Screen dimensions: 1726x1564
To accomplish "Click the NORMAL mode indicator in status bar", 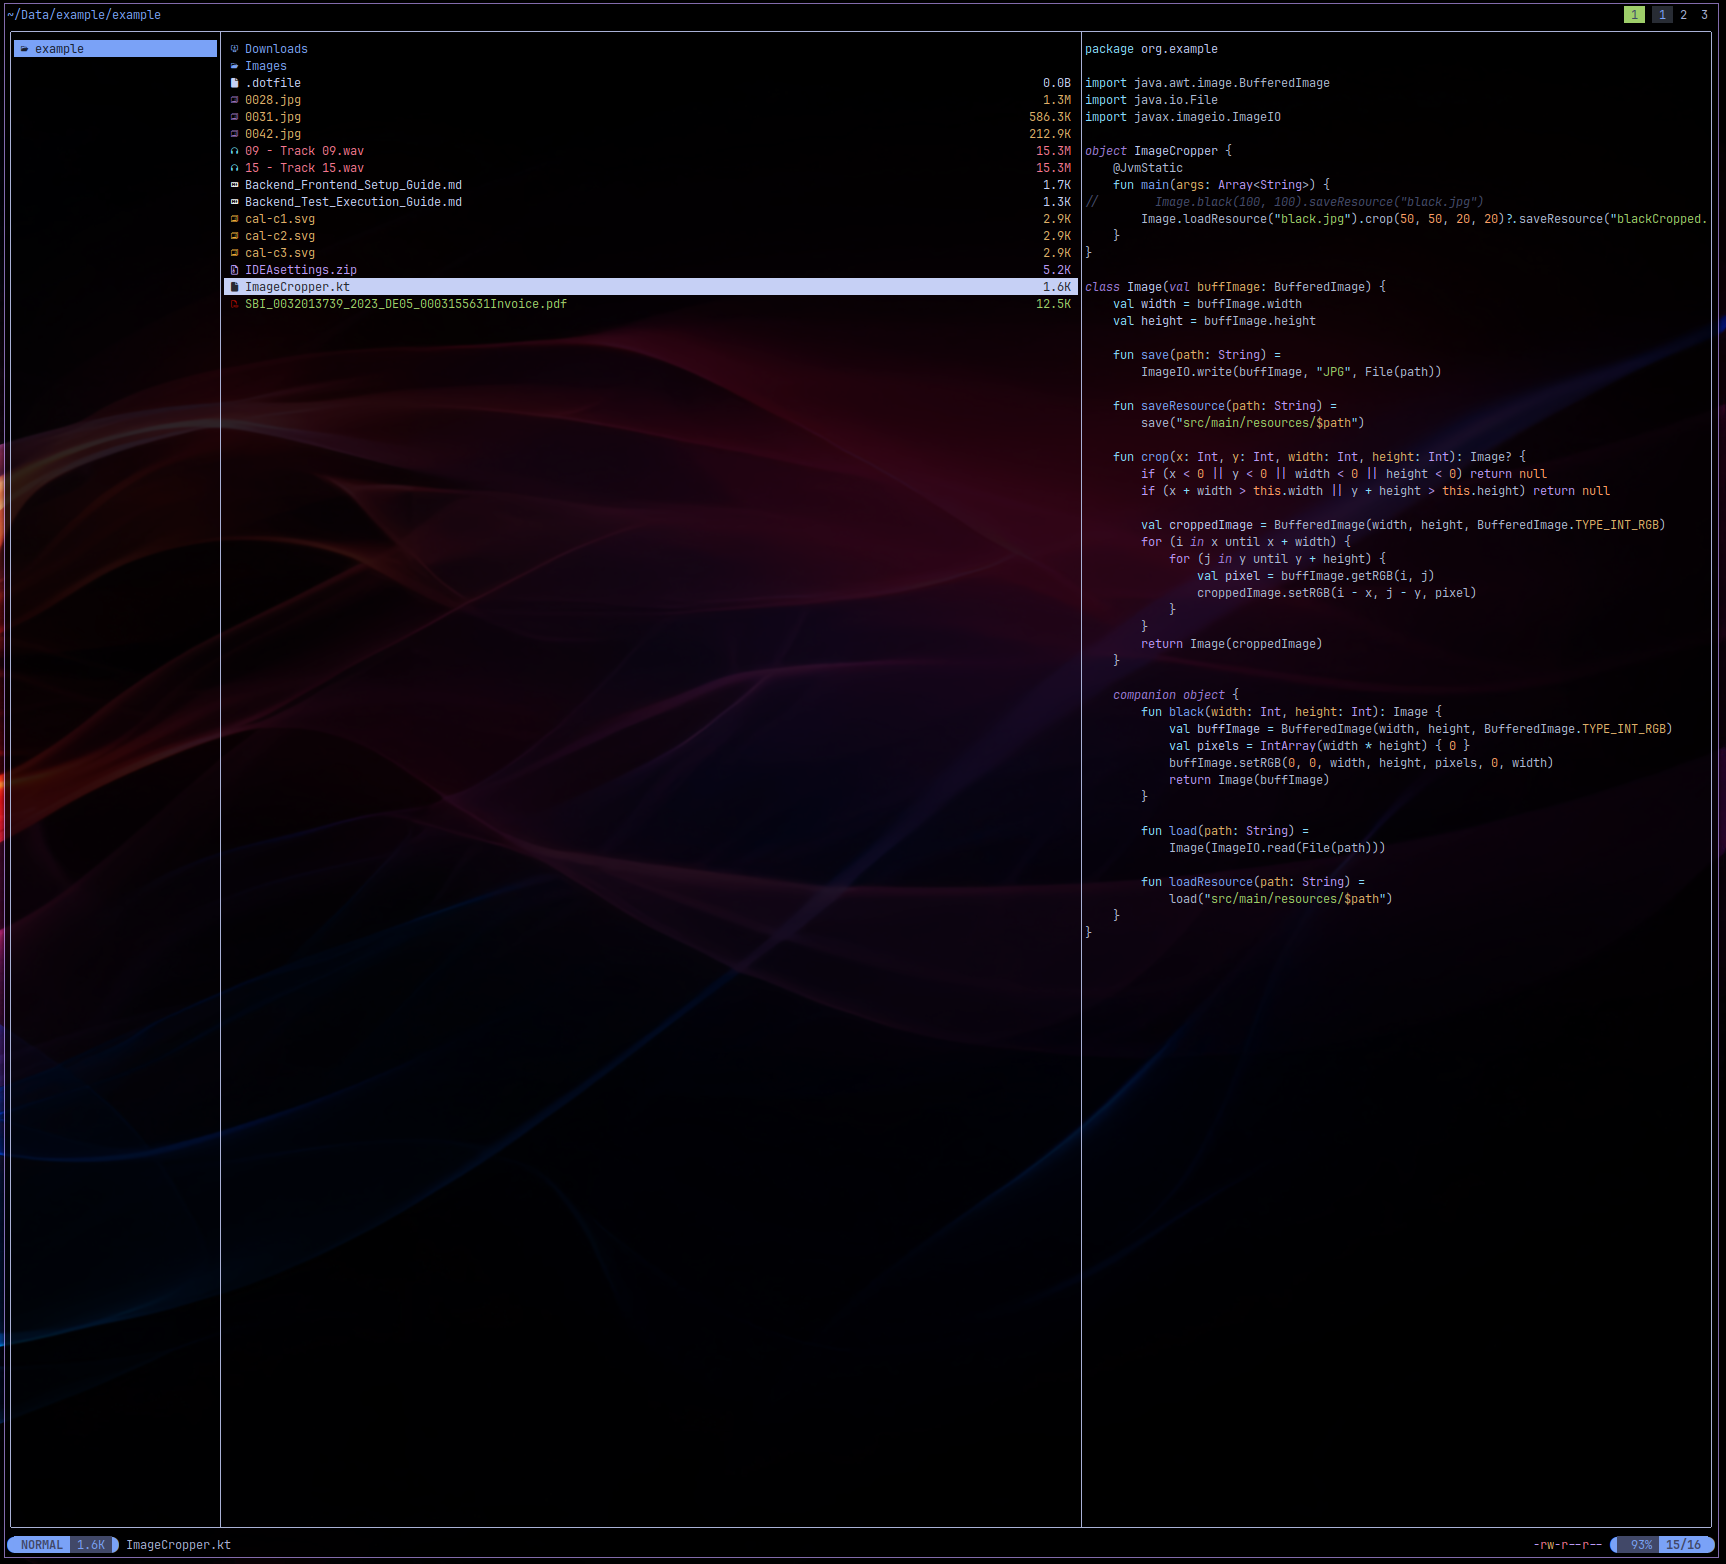I will click(41, 1545).
